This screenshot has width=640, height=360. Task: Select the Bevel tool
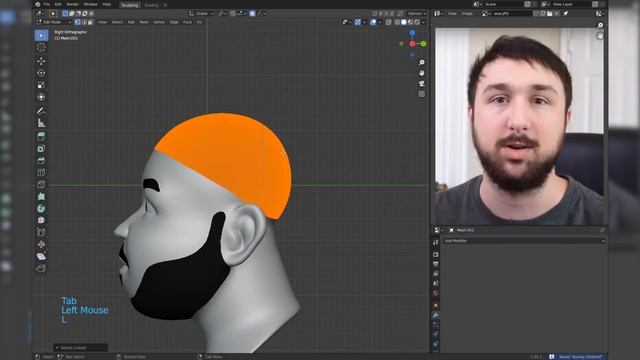pos(41,161)
